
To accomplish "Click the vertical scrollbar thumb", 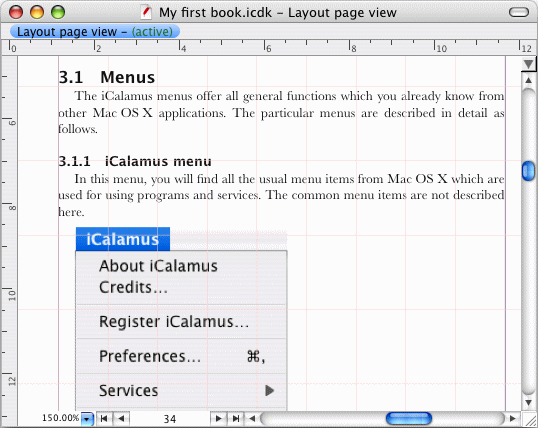I will [528, 171].
